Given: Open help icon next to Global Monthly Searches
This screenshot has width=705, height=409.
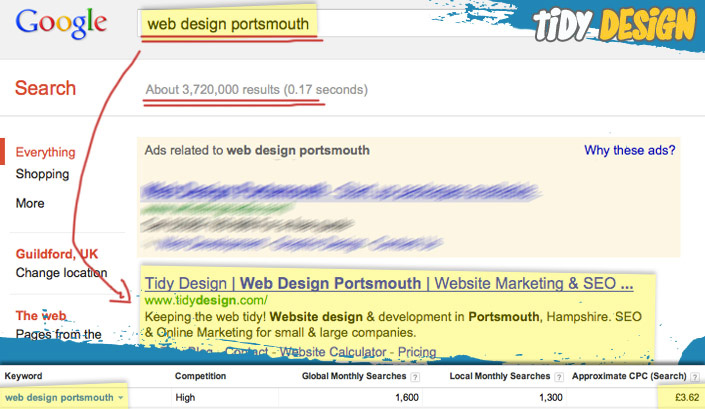Looking at the screenshot, I should (415, 377).
